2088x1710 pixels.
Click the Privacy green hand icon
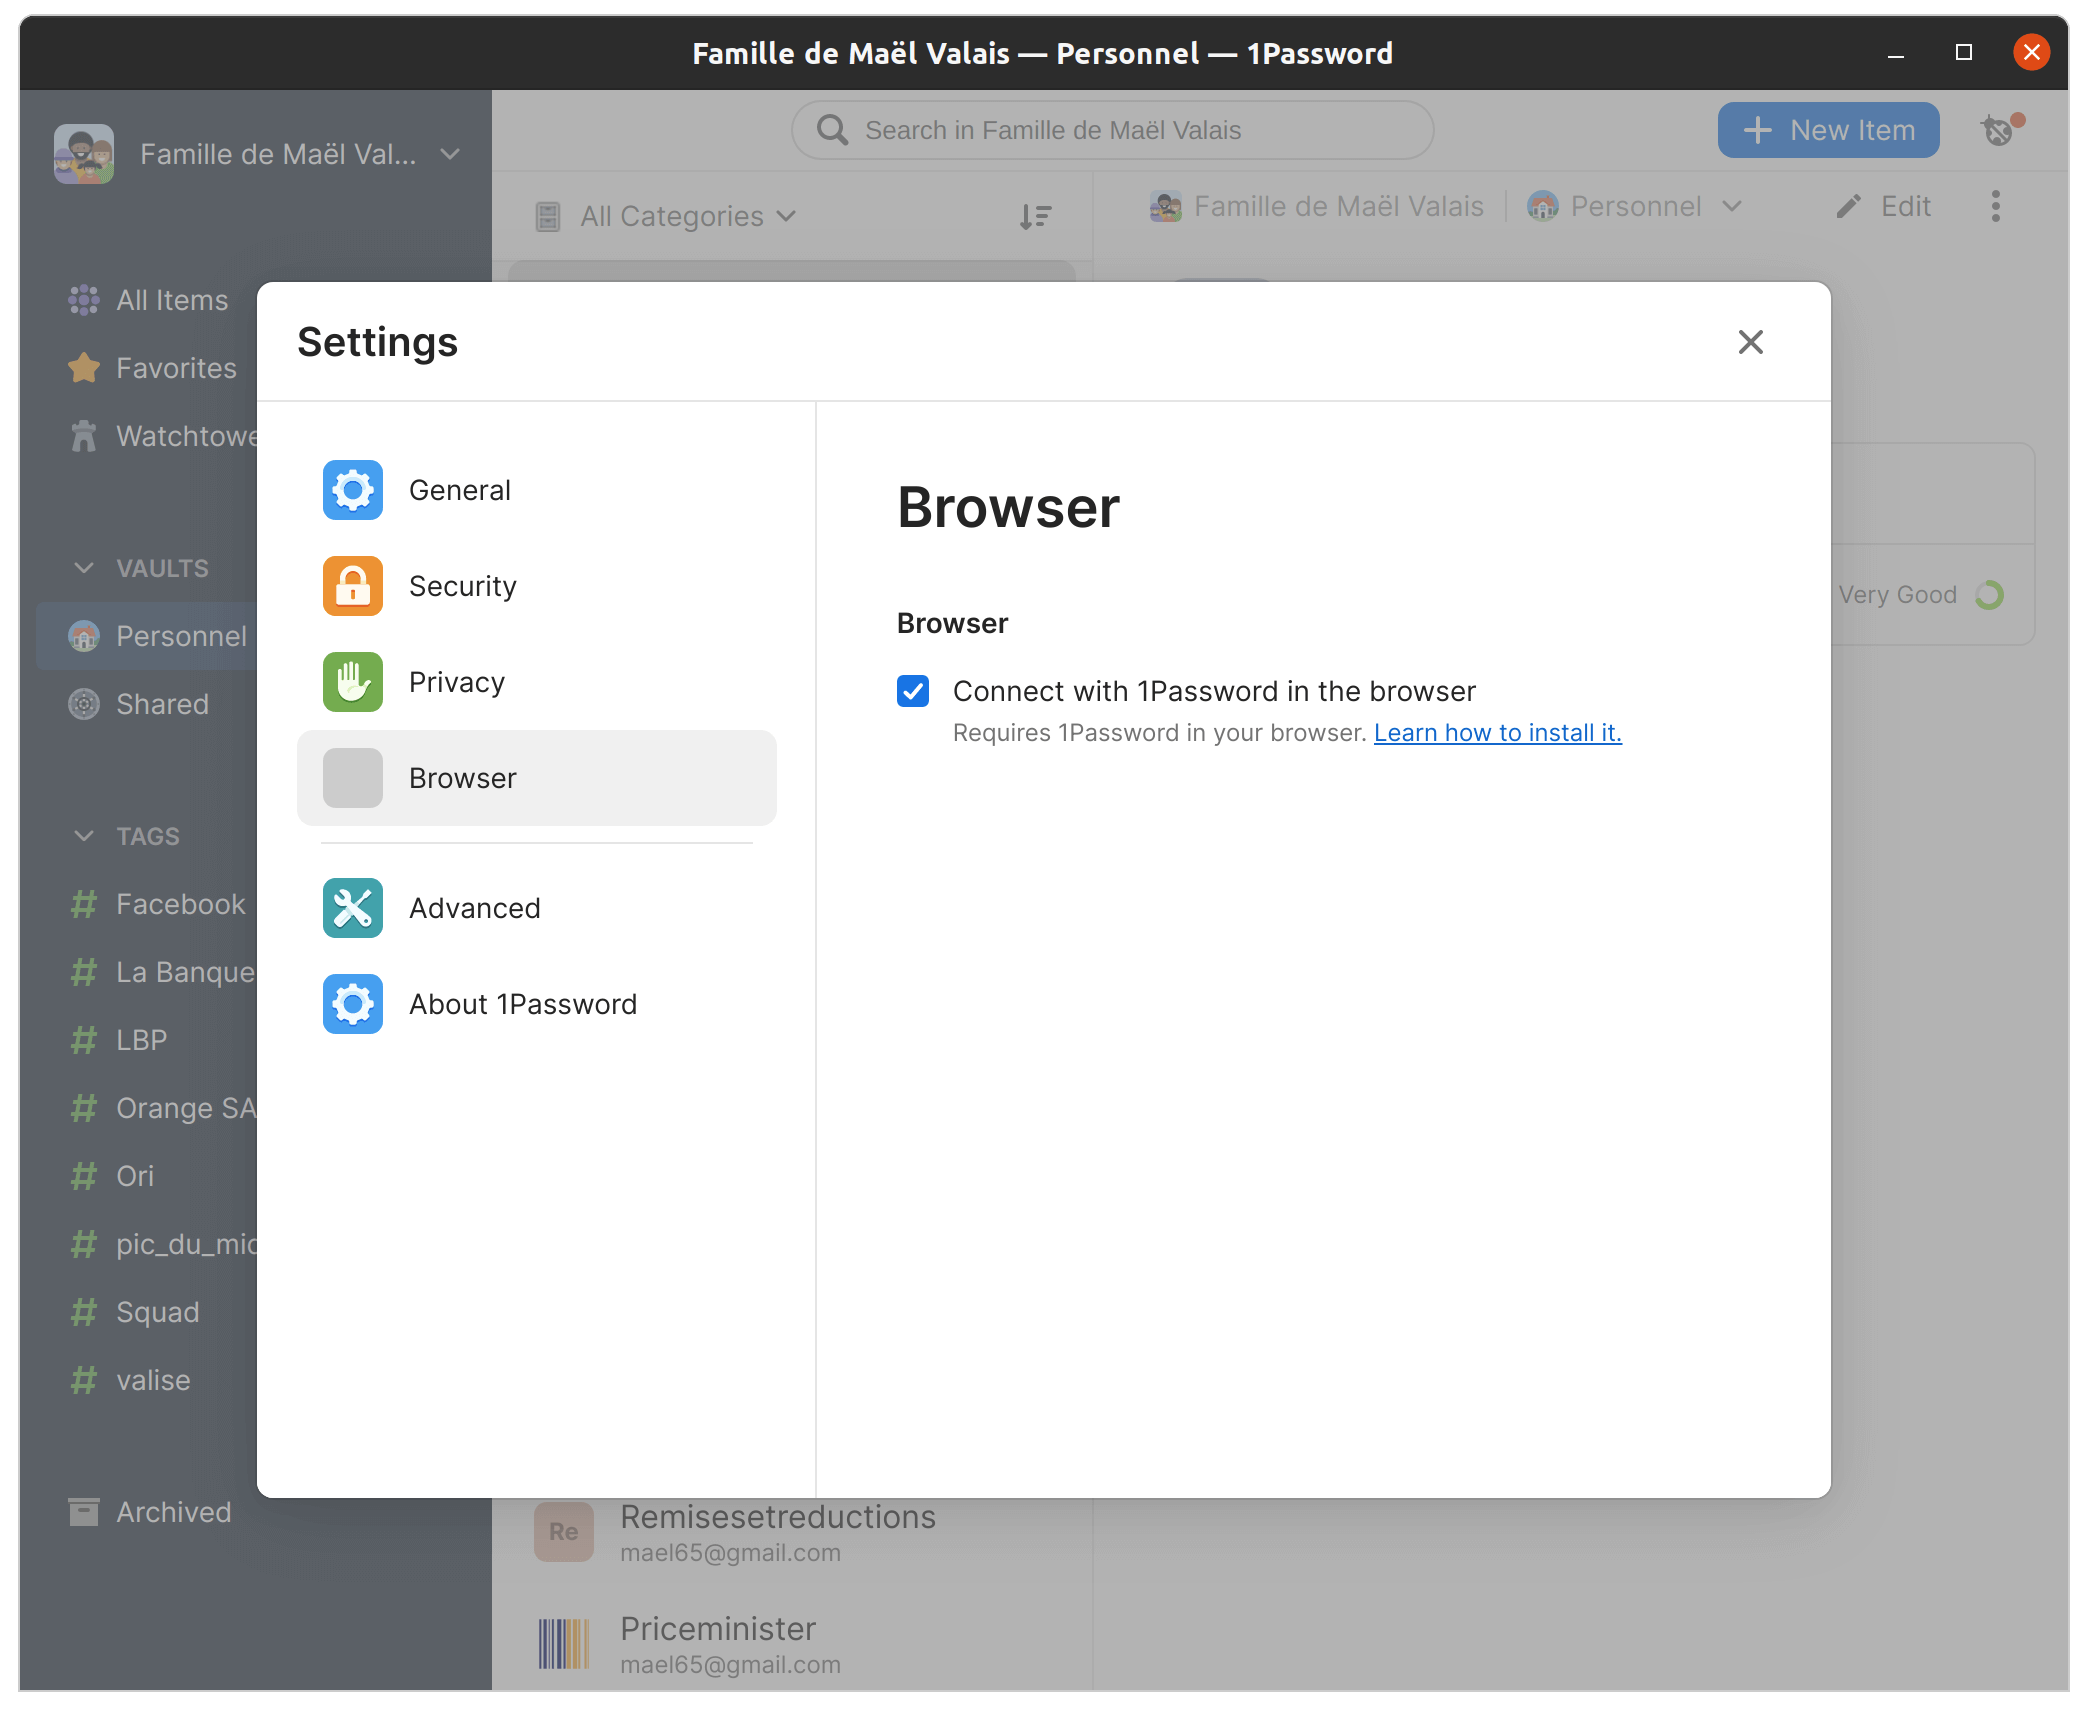pyautogui.click(x=352, y=682)
